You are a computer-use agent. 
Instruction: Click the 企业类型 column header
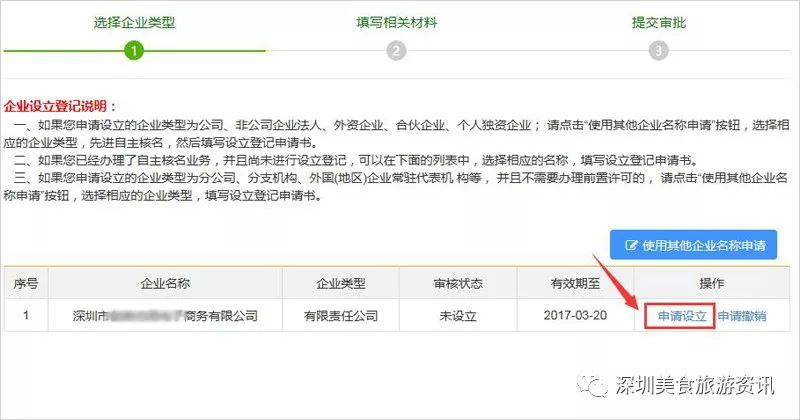(x=340, y=283)
